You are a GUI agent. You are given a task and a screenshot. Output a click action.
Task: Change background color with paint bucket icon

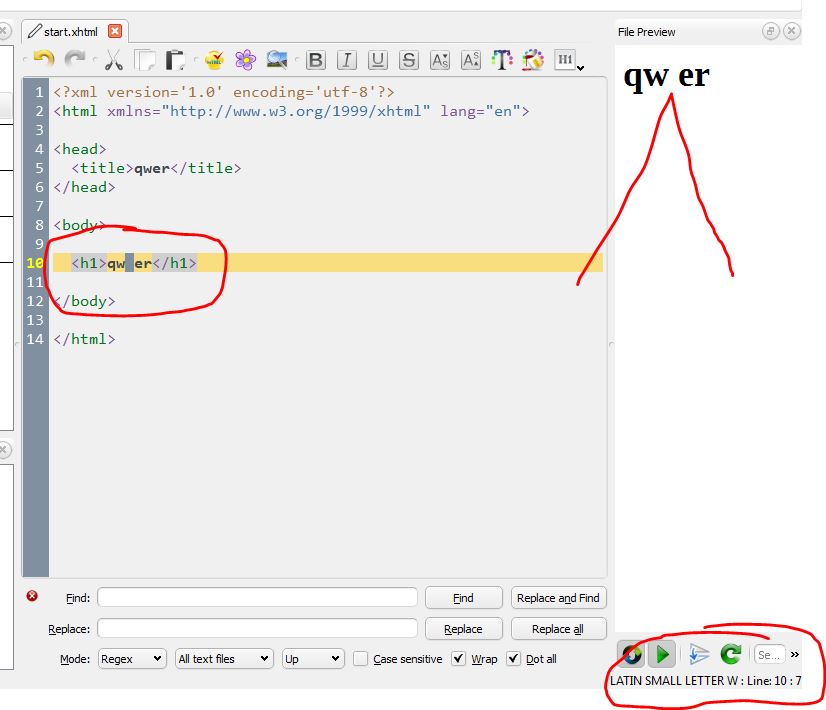[x=533, y=60]
